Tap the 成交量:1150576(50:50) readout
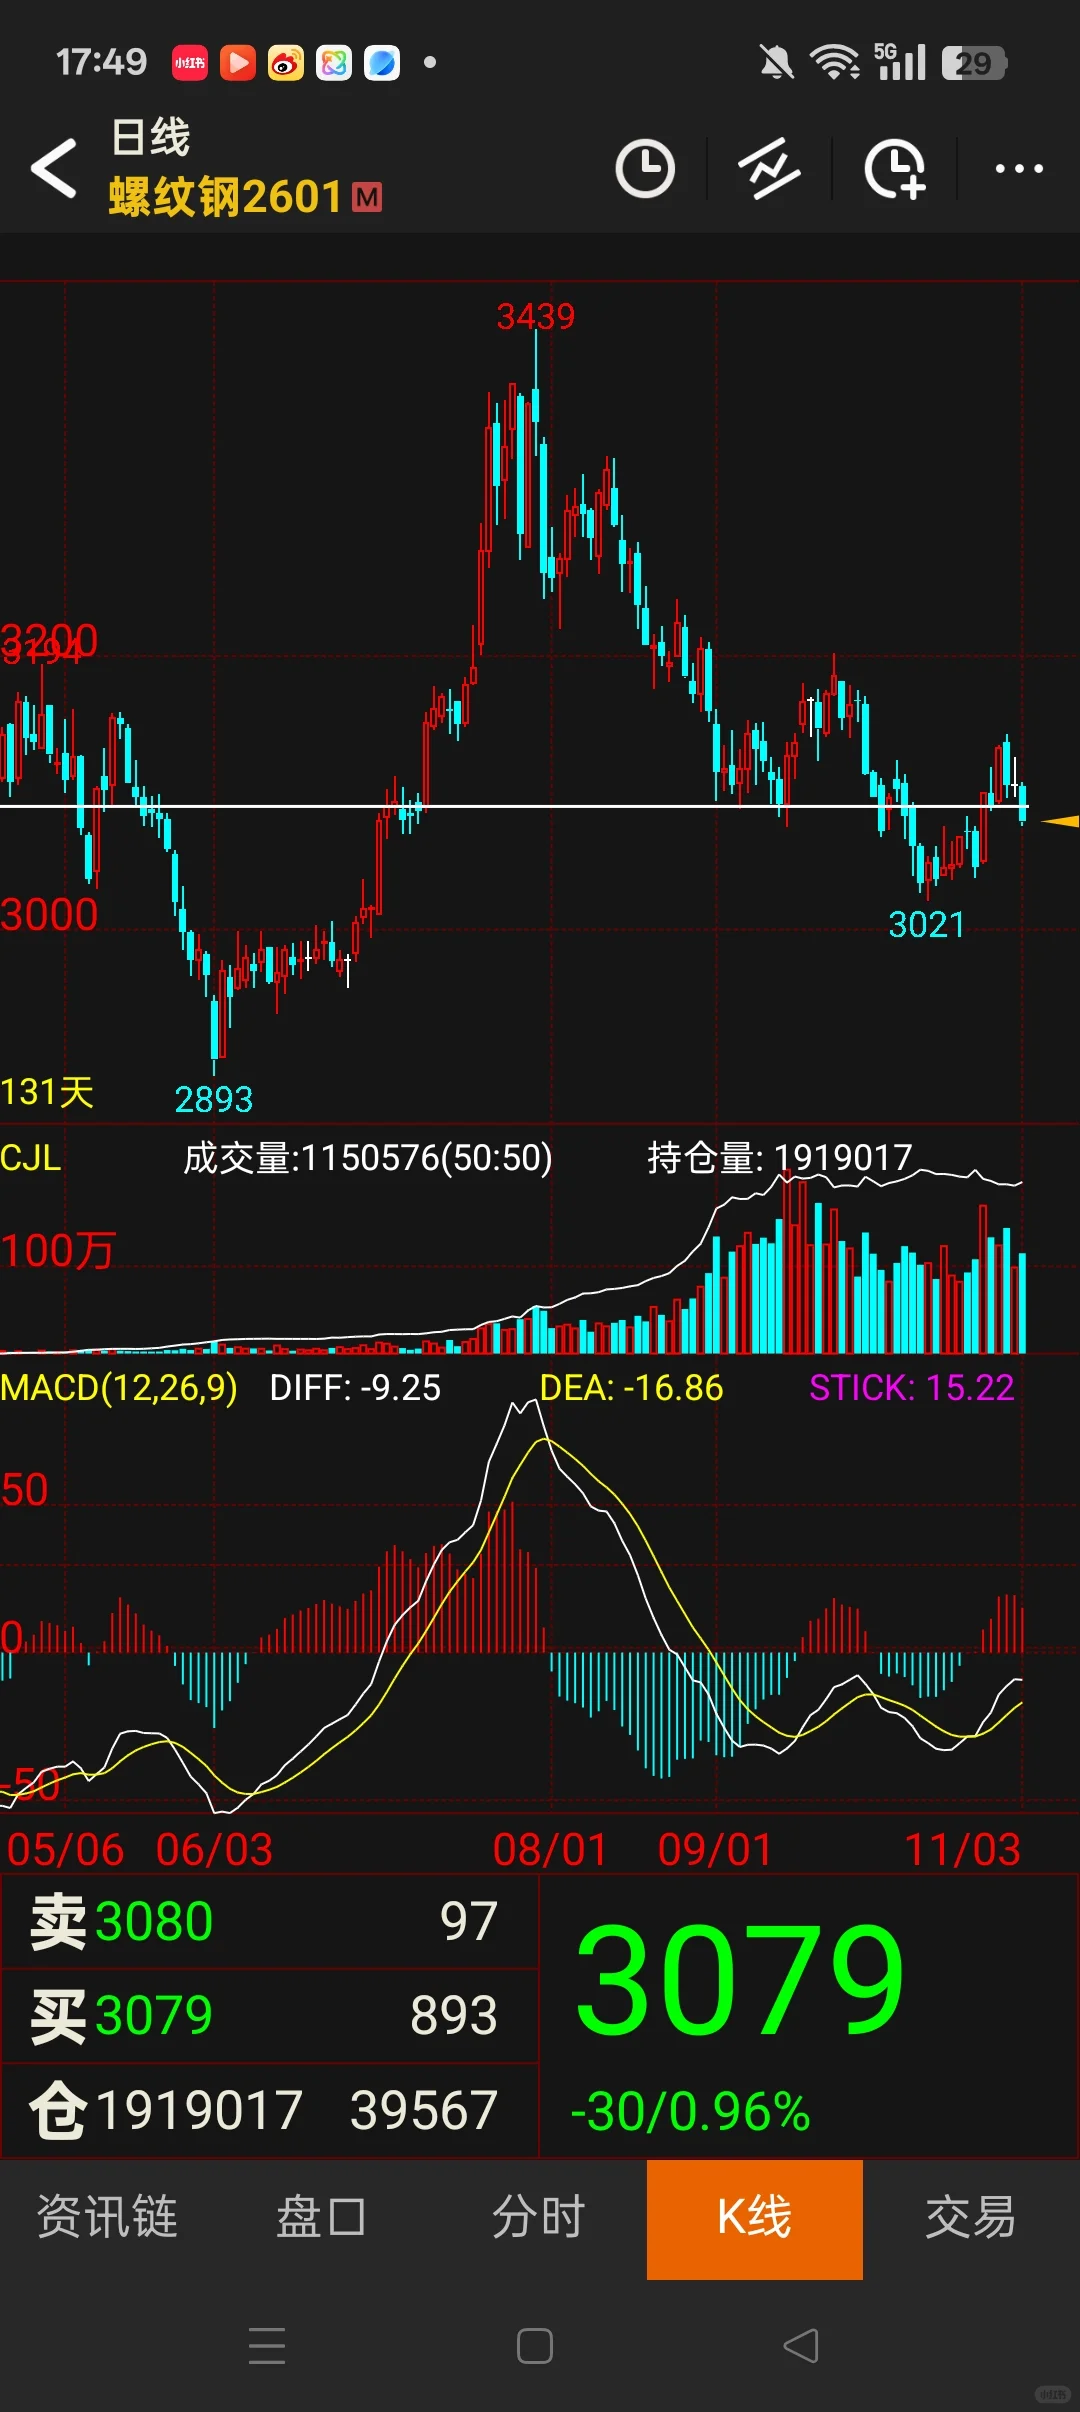This screenshot has height=2412, width=1080. [x=368, y=1158]
